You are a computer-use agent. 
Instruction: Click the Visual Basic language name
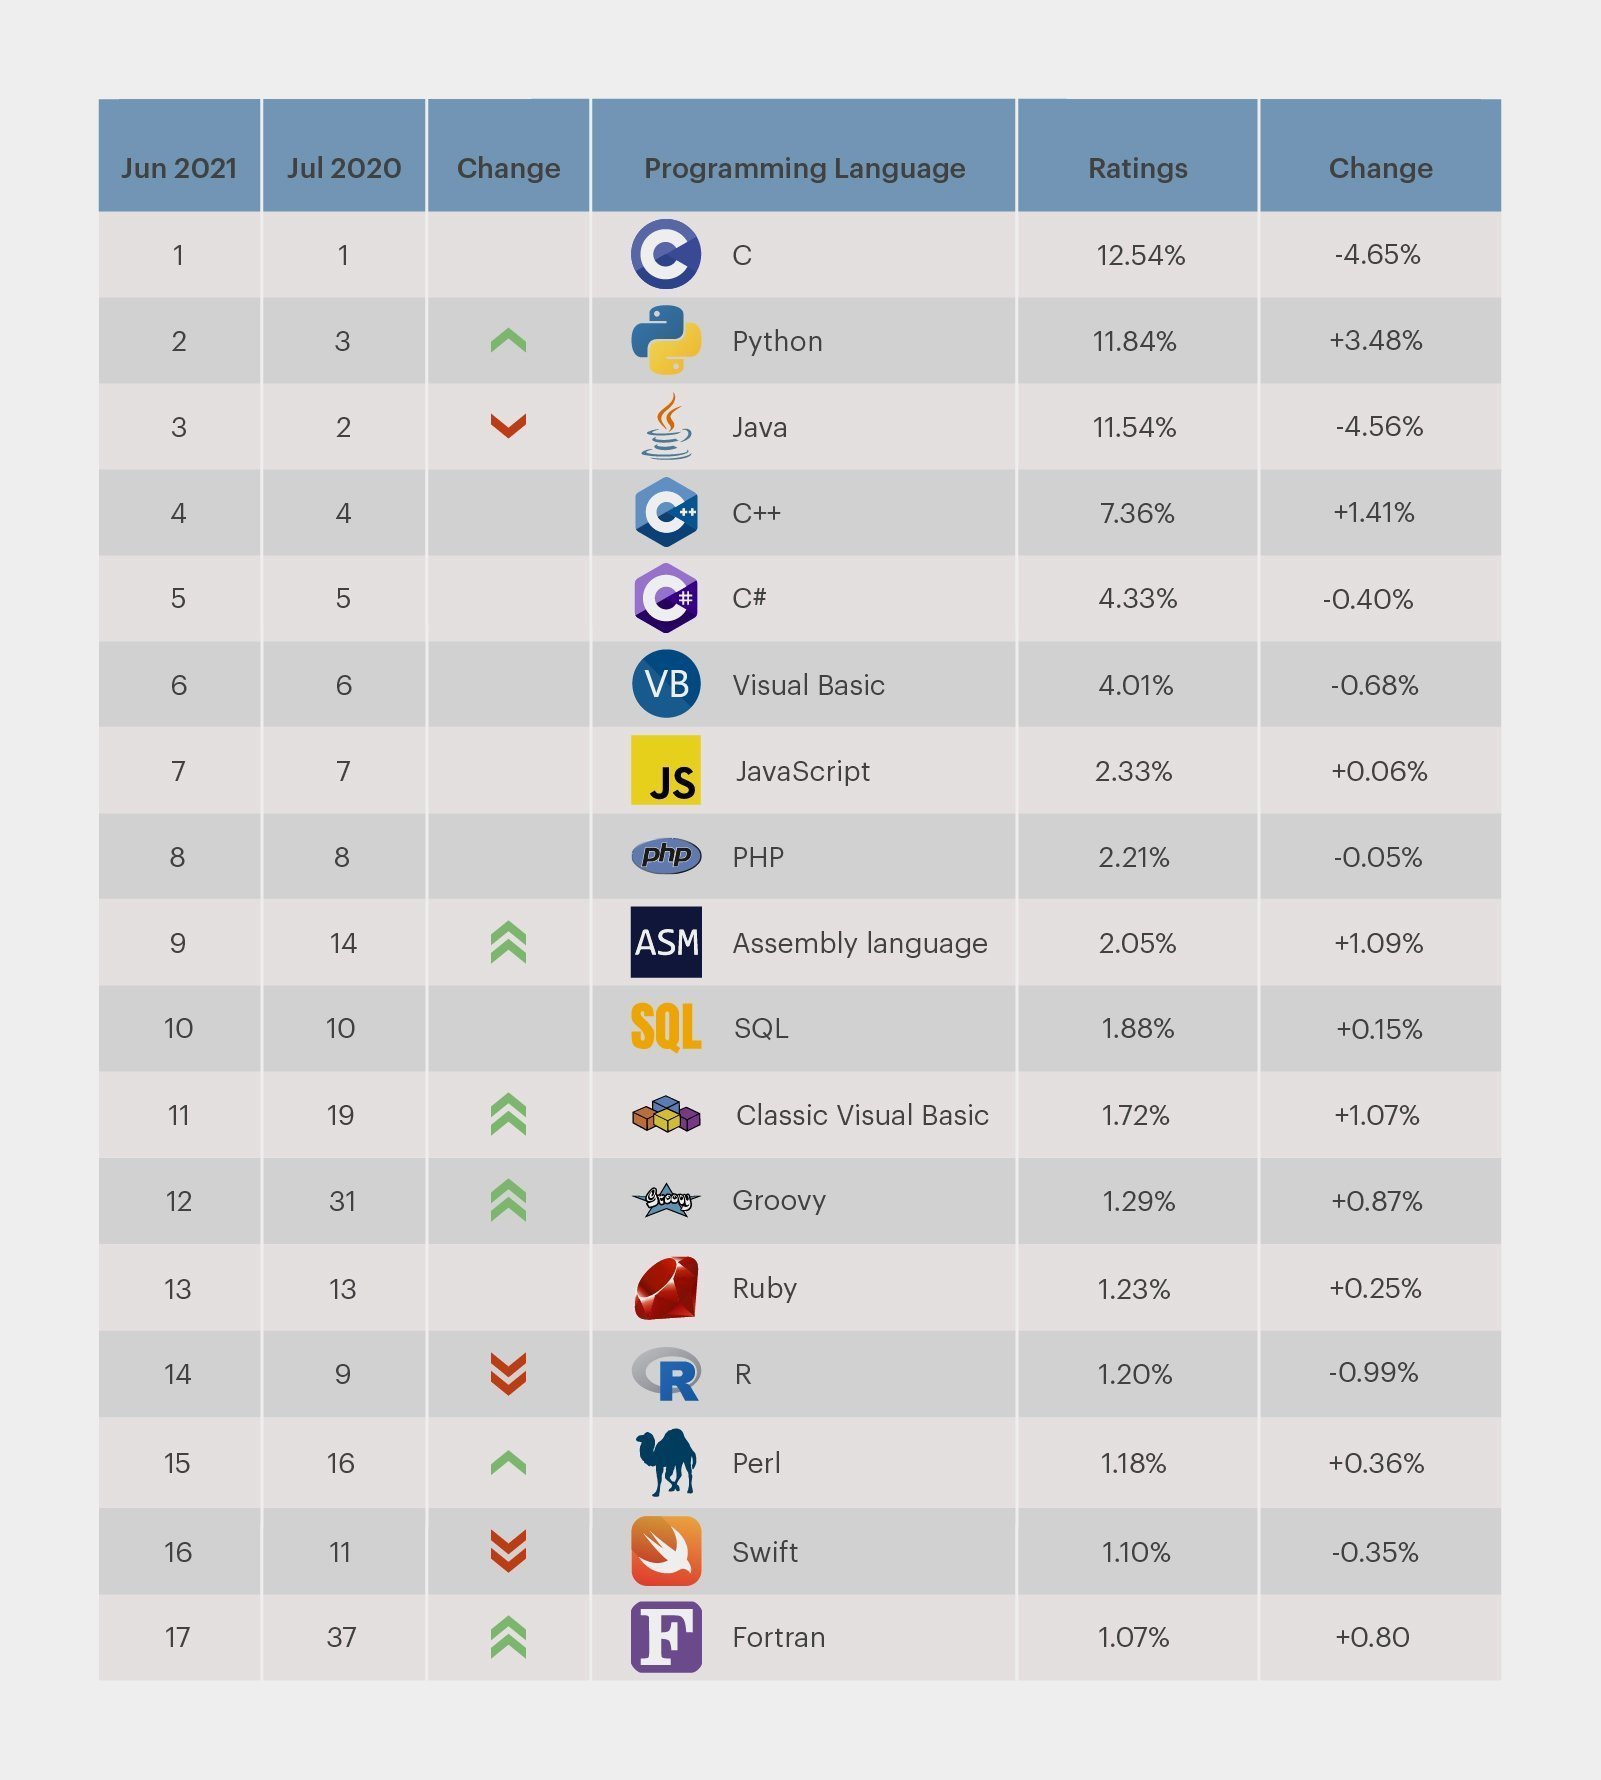click(x=809, y=685)
